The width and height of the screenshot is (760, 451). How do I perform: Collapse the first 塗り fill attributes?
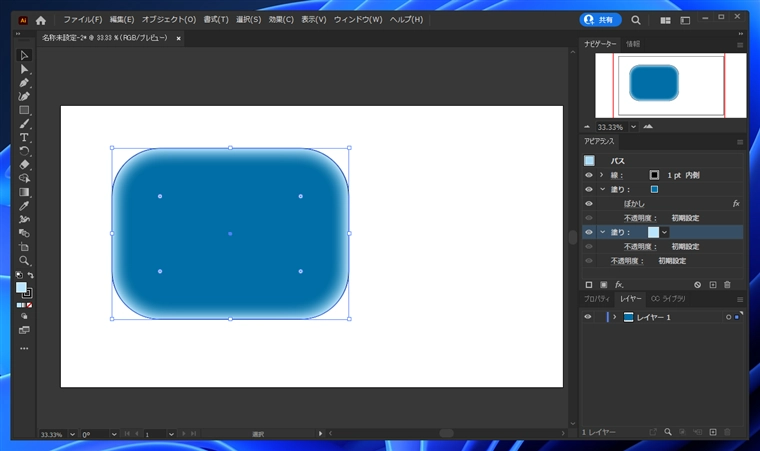tap(602, 189)
